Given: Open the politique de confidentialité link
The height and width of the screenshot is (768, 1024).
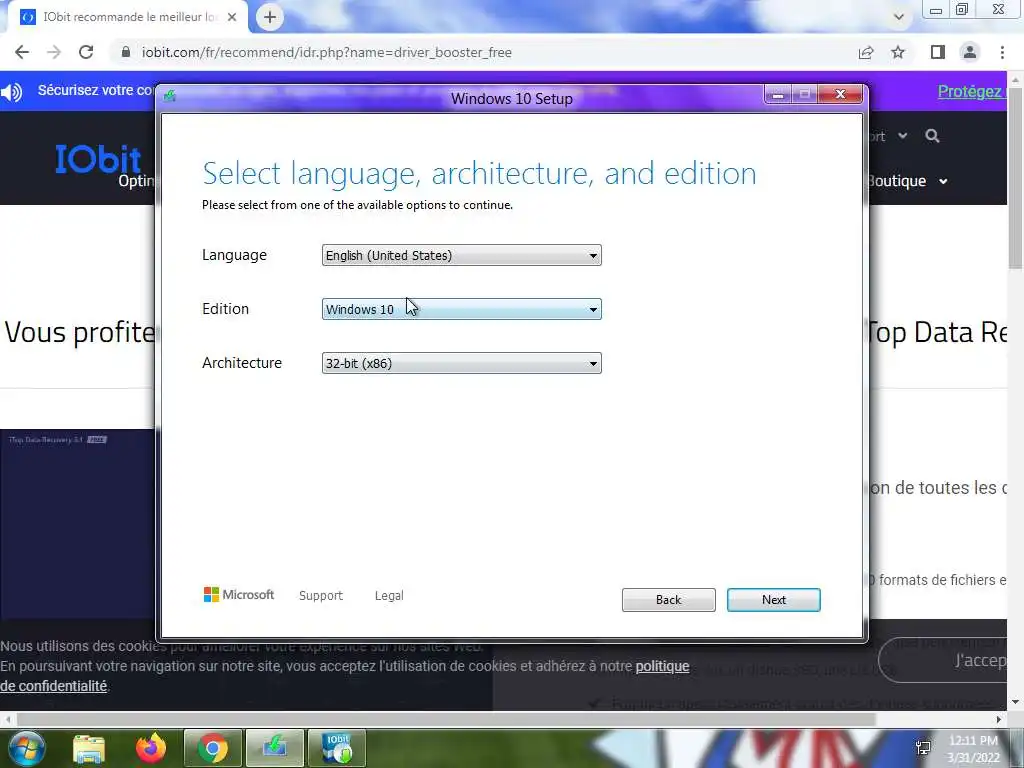Looking at the screenshot, I should coord(662,667).
